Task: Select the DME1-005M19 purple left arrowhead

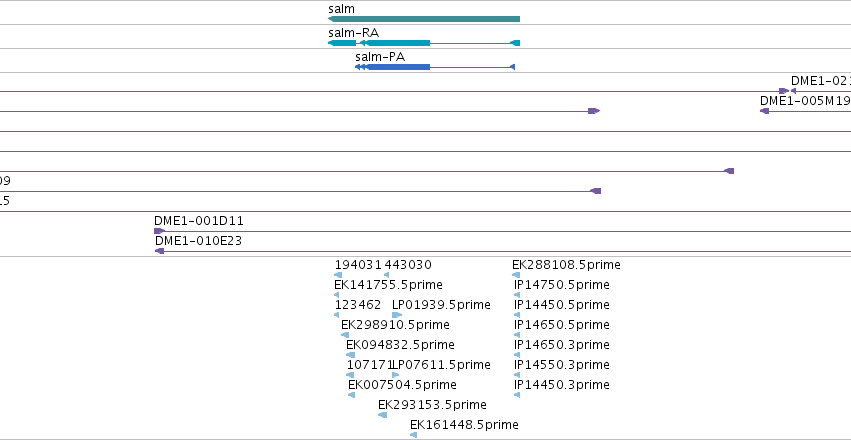Action: [764, 111]
